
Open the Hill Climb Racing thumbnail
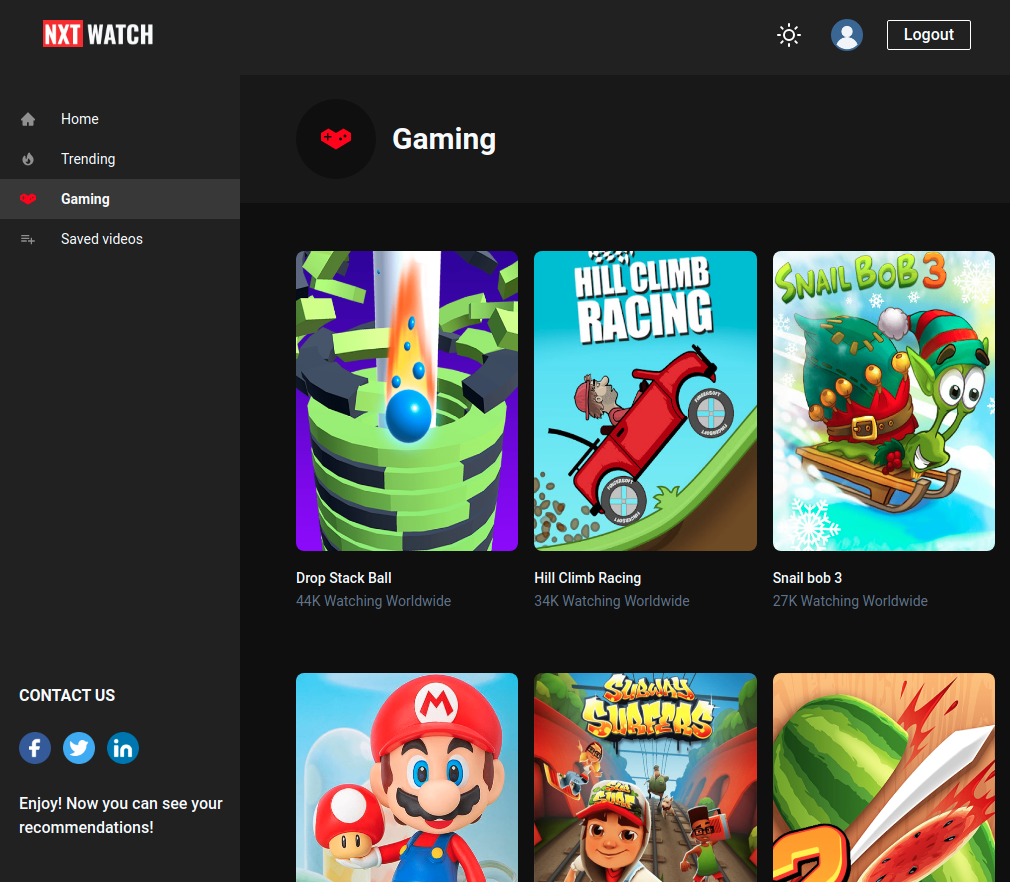[x=645, y=401]
